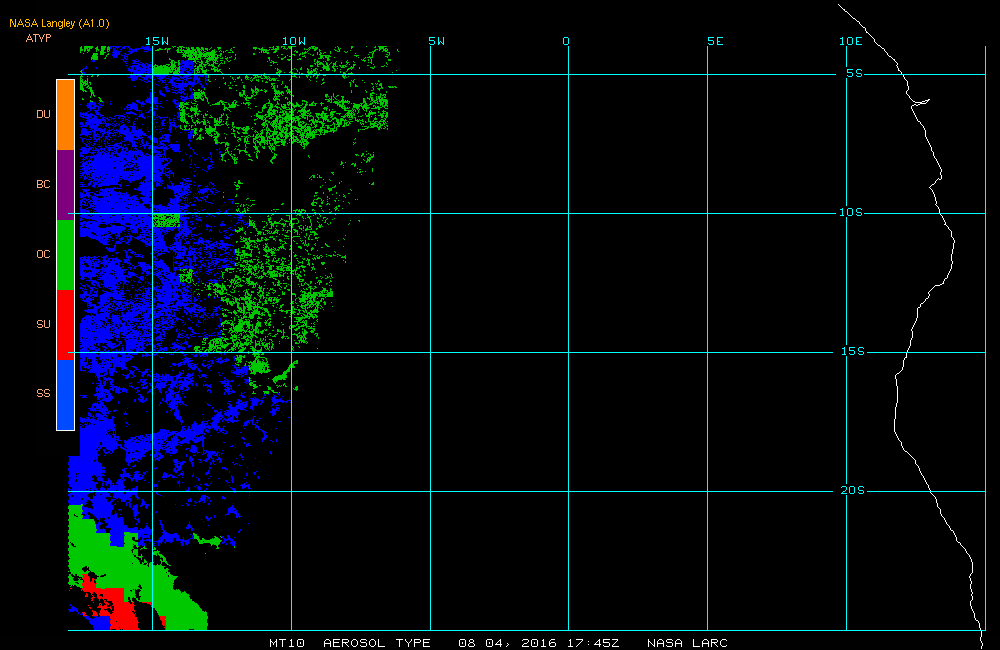The height and width of the screenshot is (650, 1000).
Task: Click the OC legend label
Action: pos(43,255)
